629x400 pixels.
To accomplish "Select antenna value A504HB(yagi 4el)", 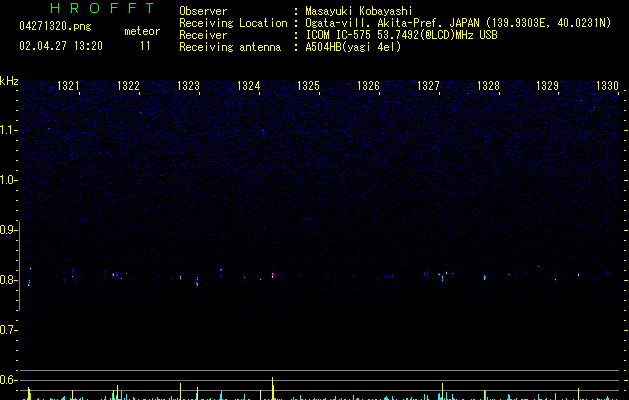I will pyautogui.click(x=353, y=47).
